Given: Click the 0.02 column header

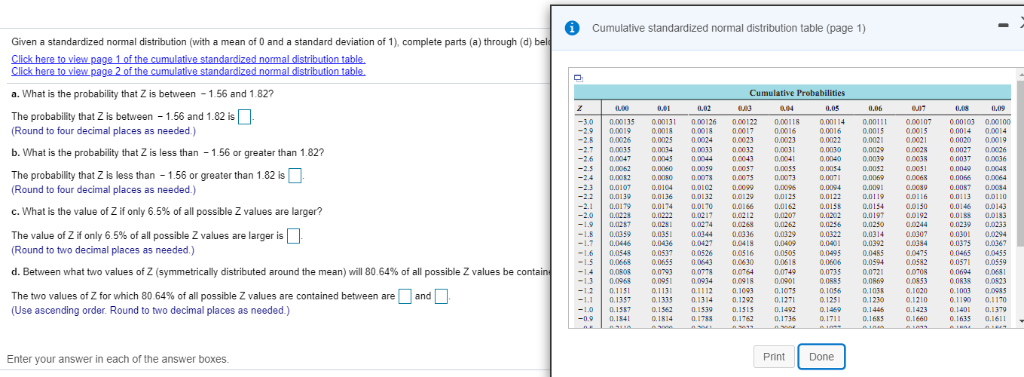Looking at the screenshot, I should coord(705,108).
